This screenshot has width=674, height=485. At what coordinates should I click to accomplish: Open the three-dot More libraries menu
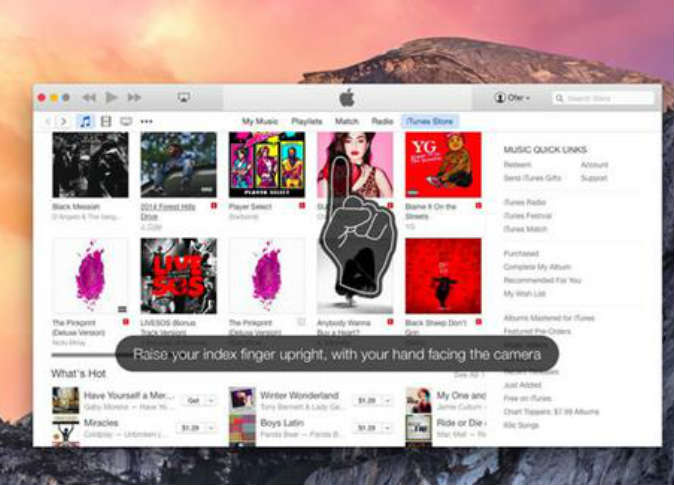147,121
